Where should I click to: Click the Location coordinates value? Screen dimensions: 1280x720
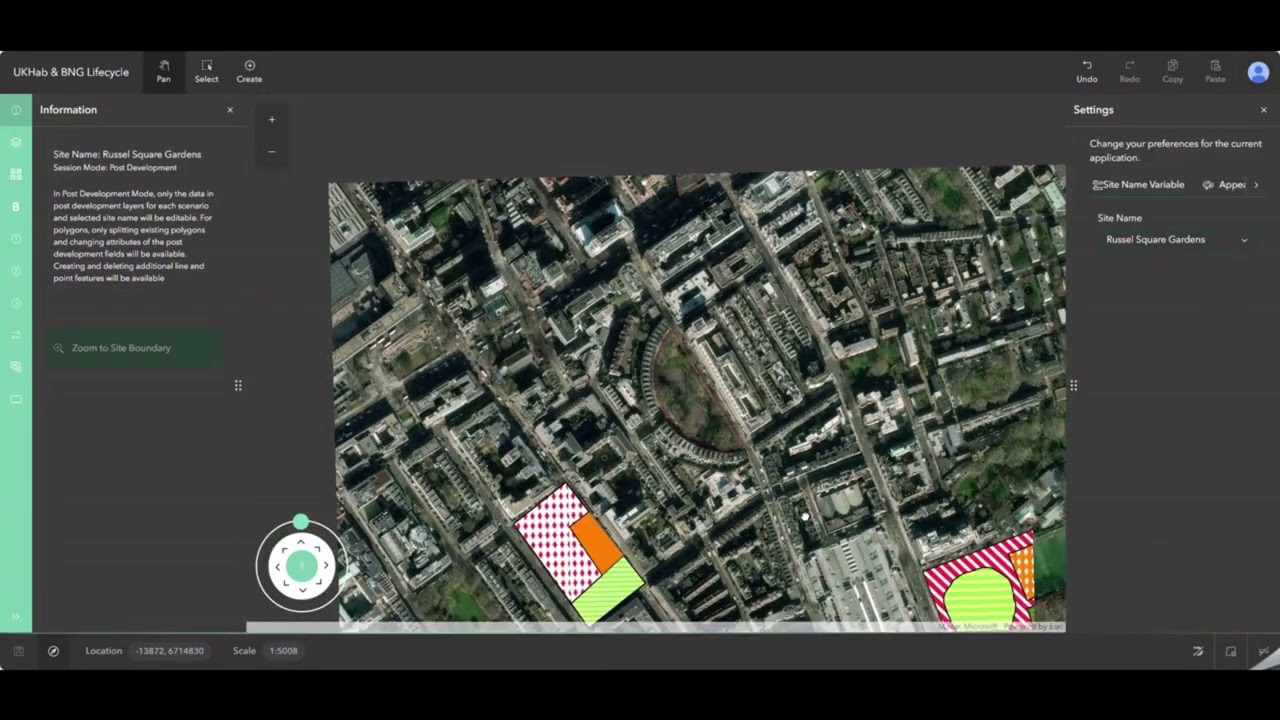[170, 651]
